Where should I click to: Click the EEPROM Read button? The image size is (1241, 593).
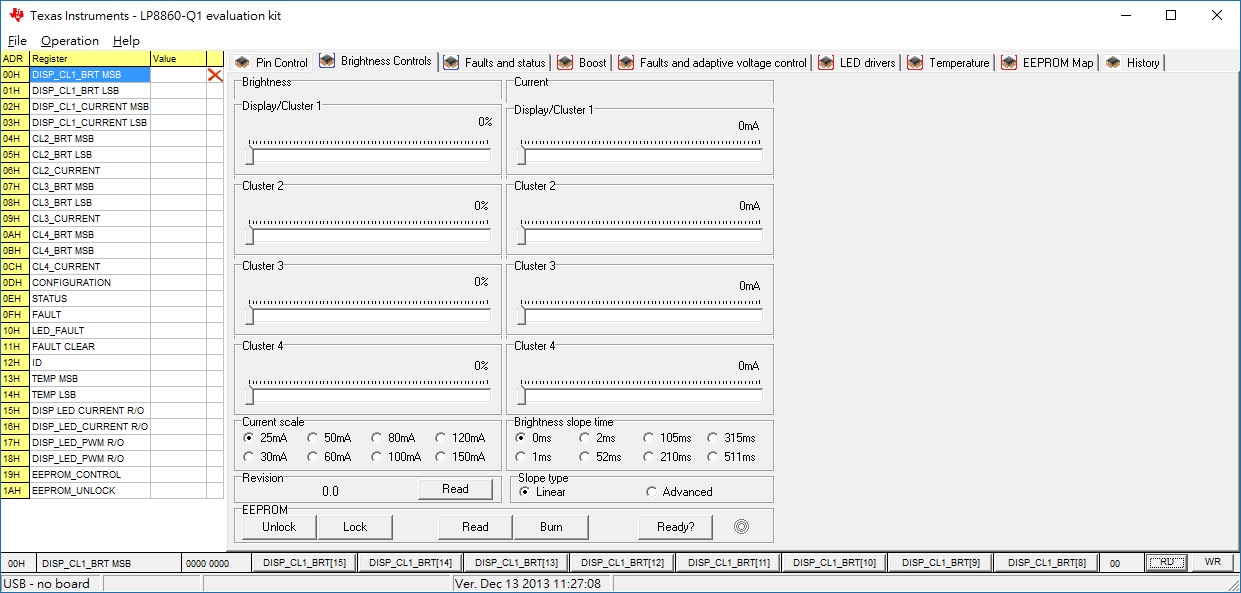[475, 527]
